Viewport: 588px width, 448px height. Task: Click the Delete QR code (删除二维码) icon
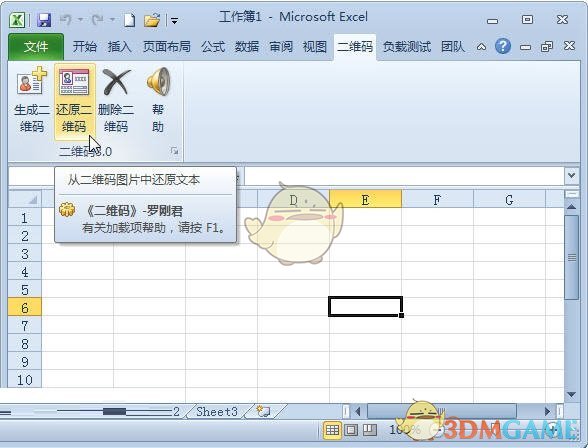(116, 81)
